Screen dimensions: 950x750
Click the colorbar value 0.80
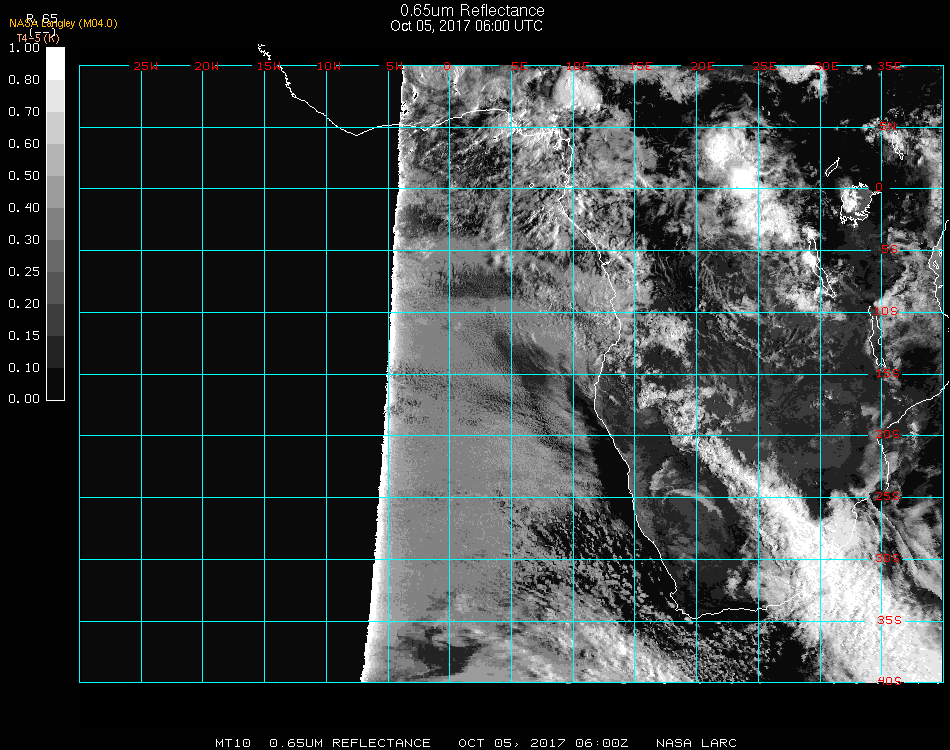[24, 80]
